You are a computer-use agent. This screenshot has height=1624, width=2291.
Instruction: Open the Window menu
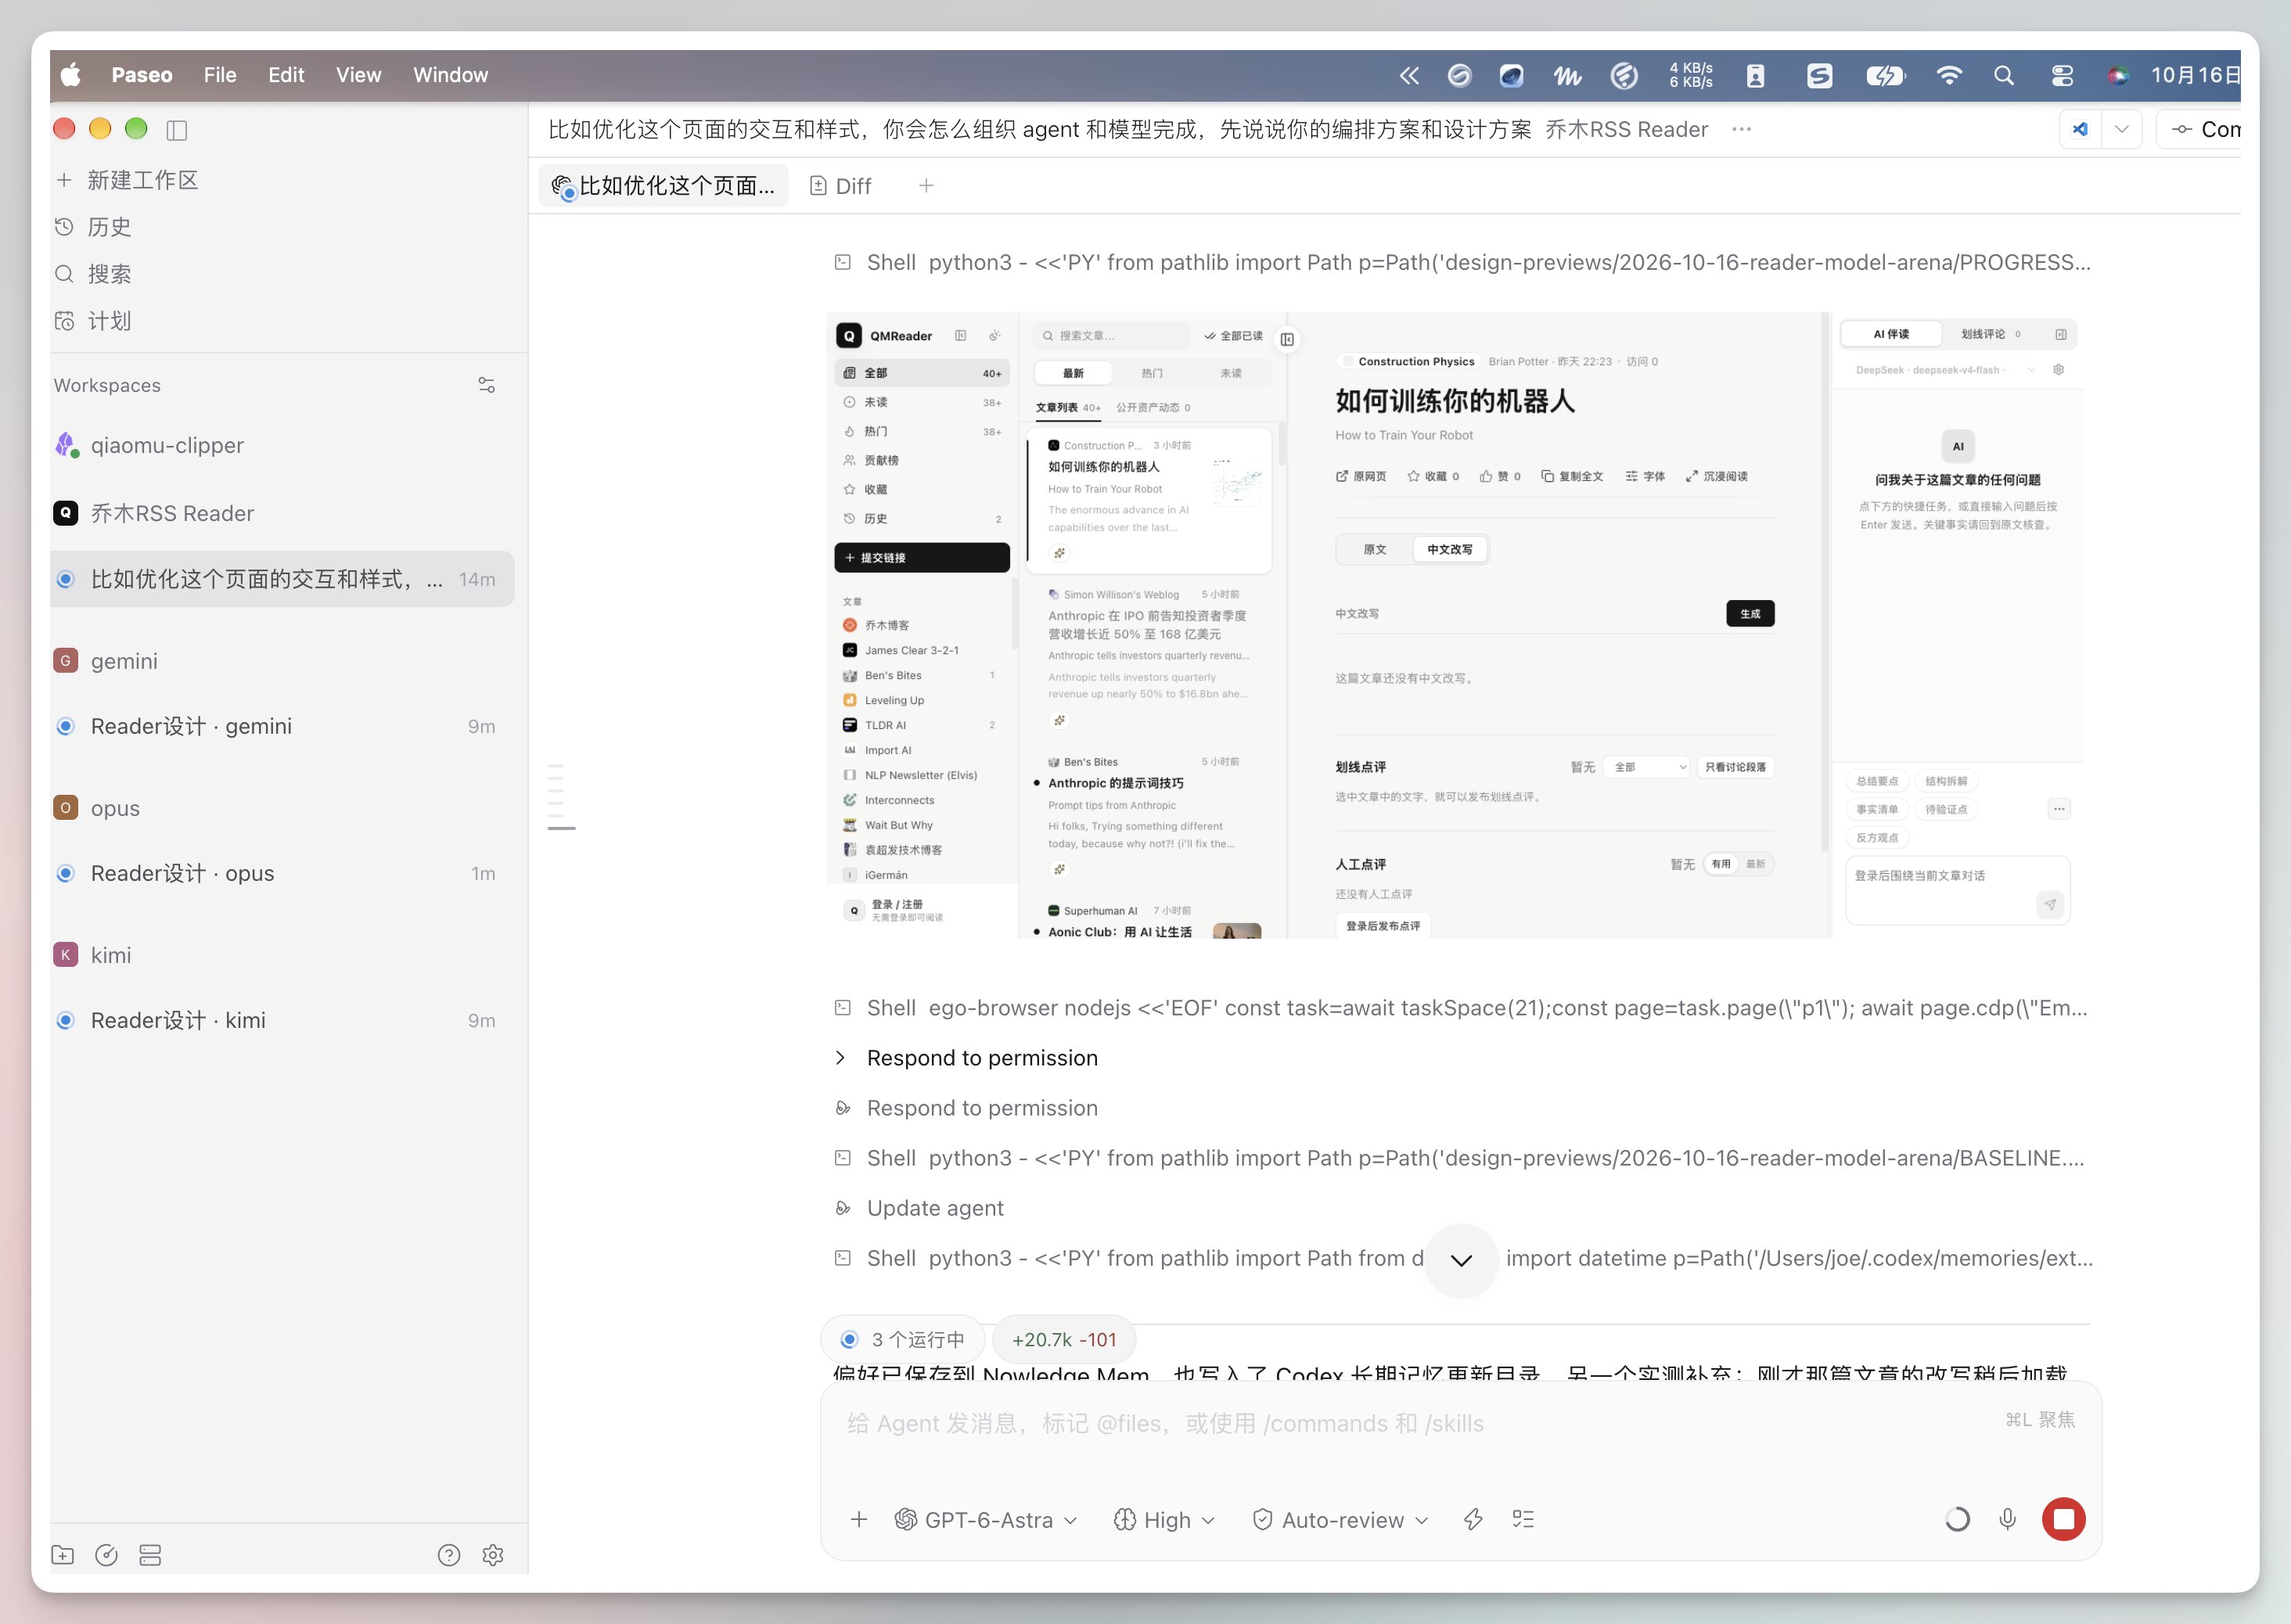(451, 76)
